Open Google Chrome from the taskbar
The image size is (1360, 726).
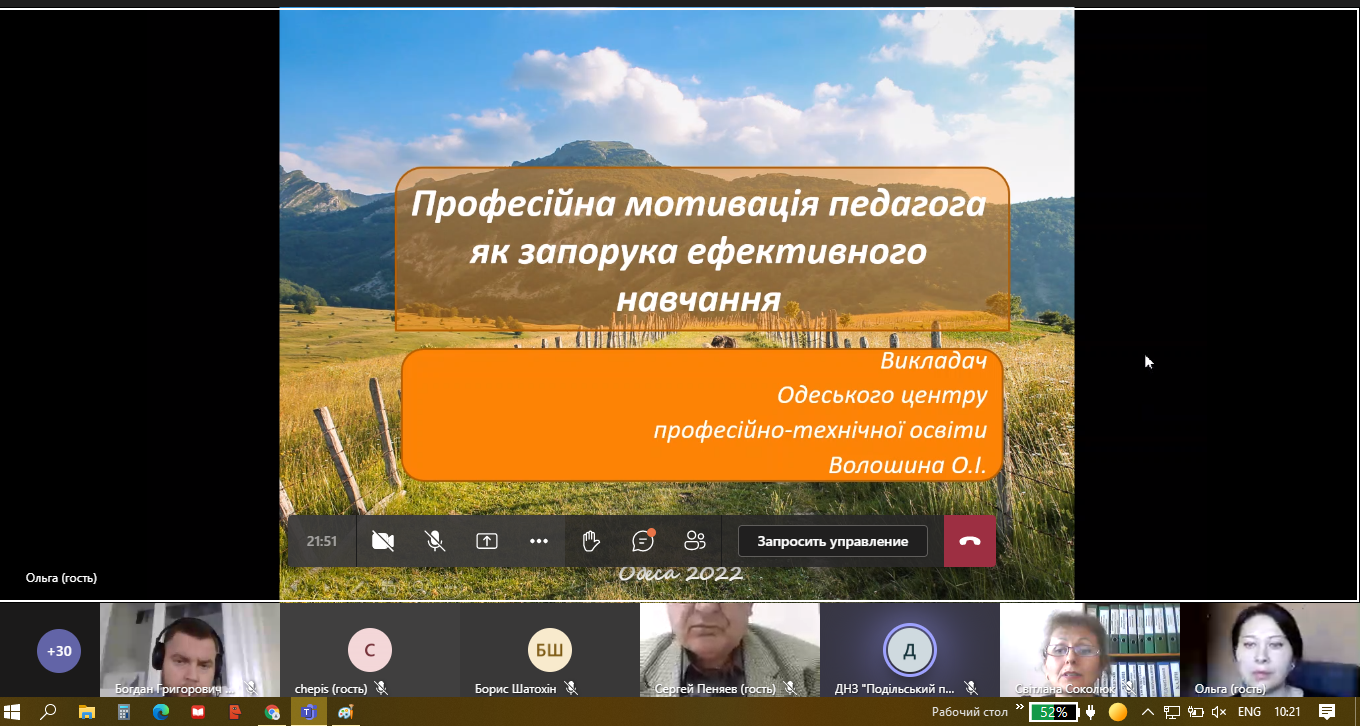coord(272,712)
